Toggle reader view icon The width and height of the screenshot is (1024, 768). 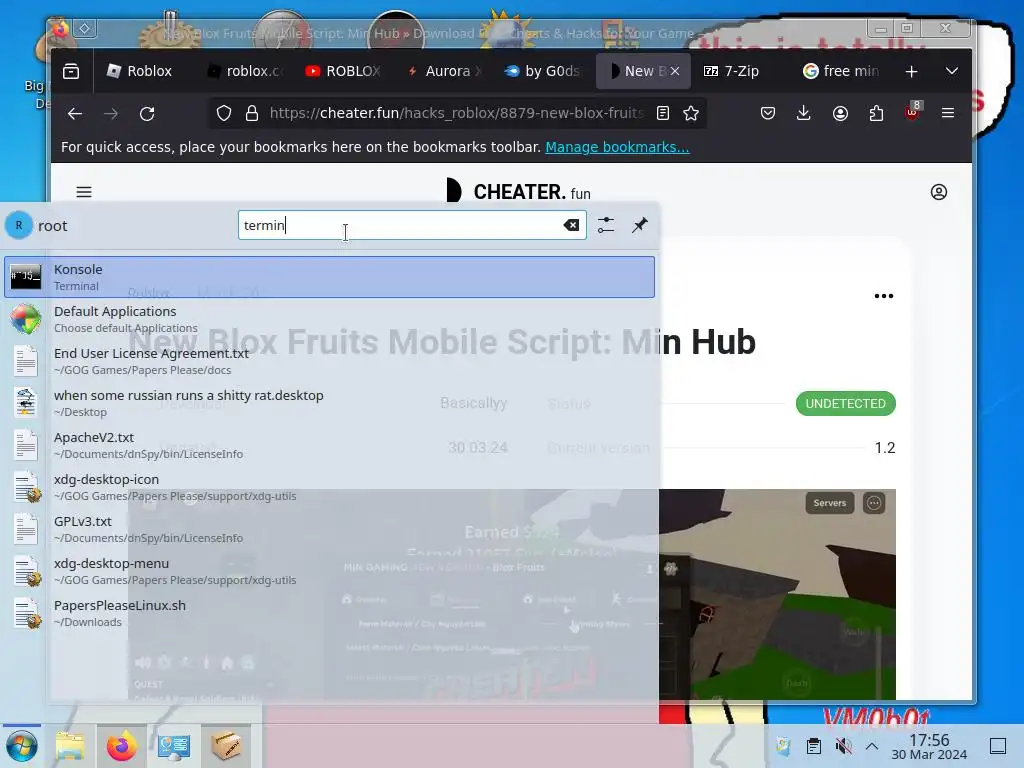(x=663, y=114)
